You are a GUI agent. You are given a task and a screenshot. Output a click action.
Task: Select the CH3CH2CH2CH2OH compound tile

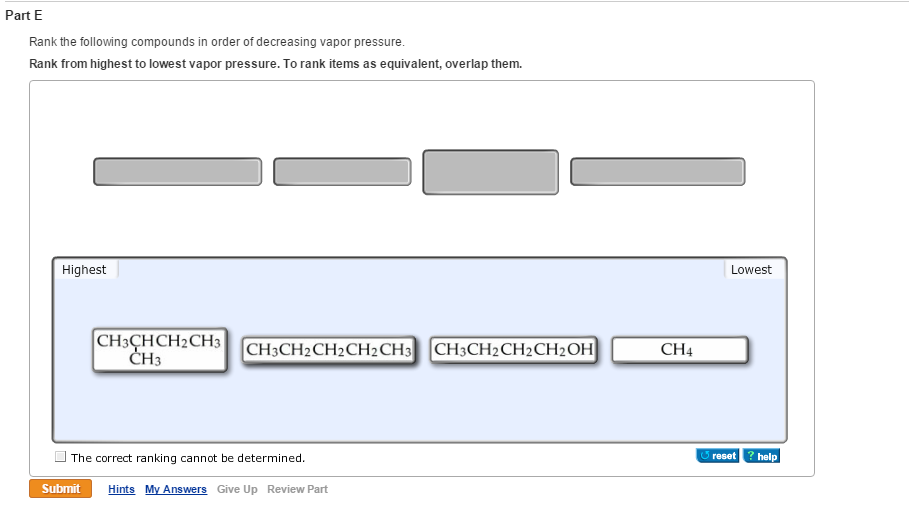tap(514, 350)
